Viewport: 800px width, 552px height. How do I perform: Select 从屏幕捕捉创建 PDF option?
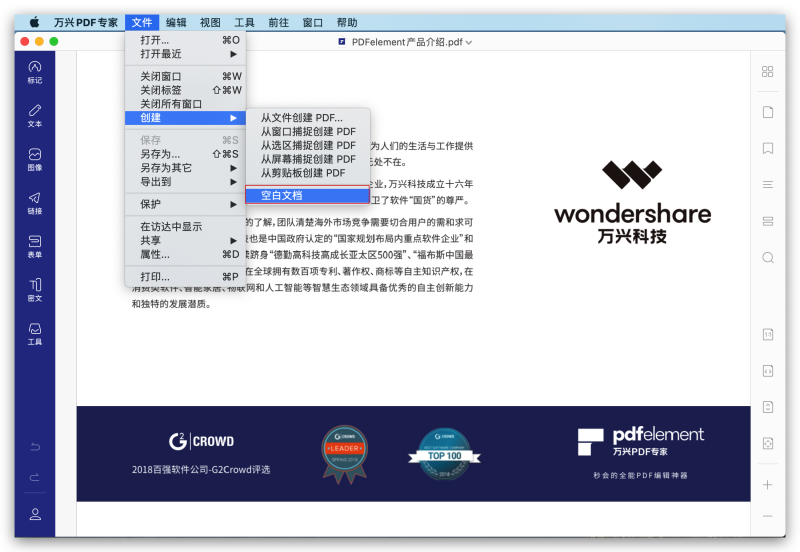pyautogui.click(x=308, y=159)
